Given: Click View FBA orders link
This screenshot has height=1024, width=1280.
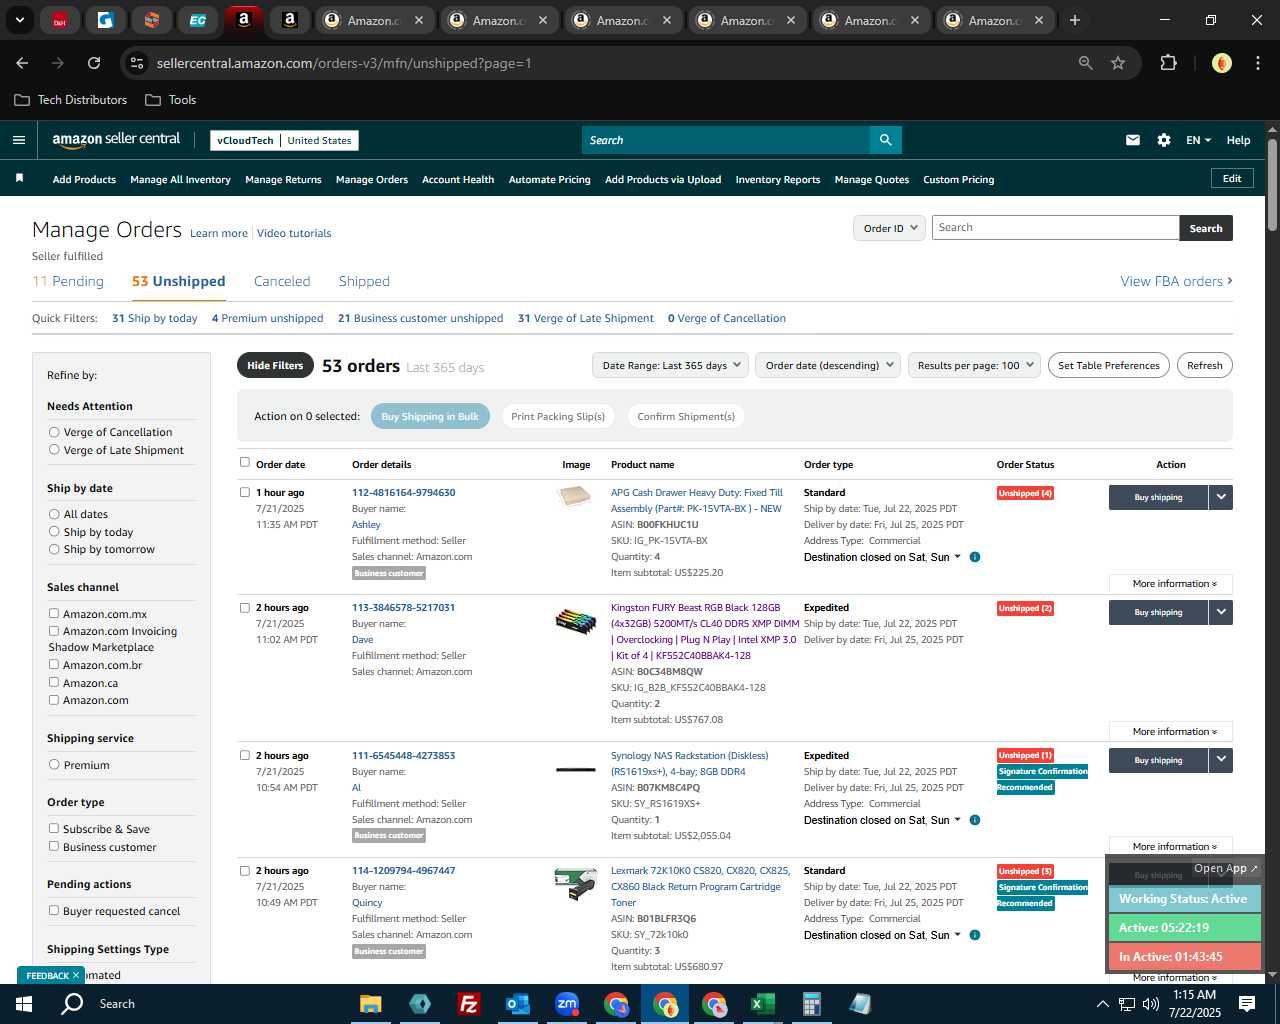Looking at the screenshot, I should pyautogui.click(x=1176, y=281).
